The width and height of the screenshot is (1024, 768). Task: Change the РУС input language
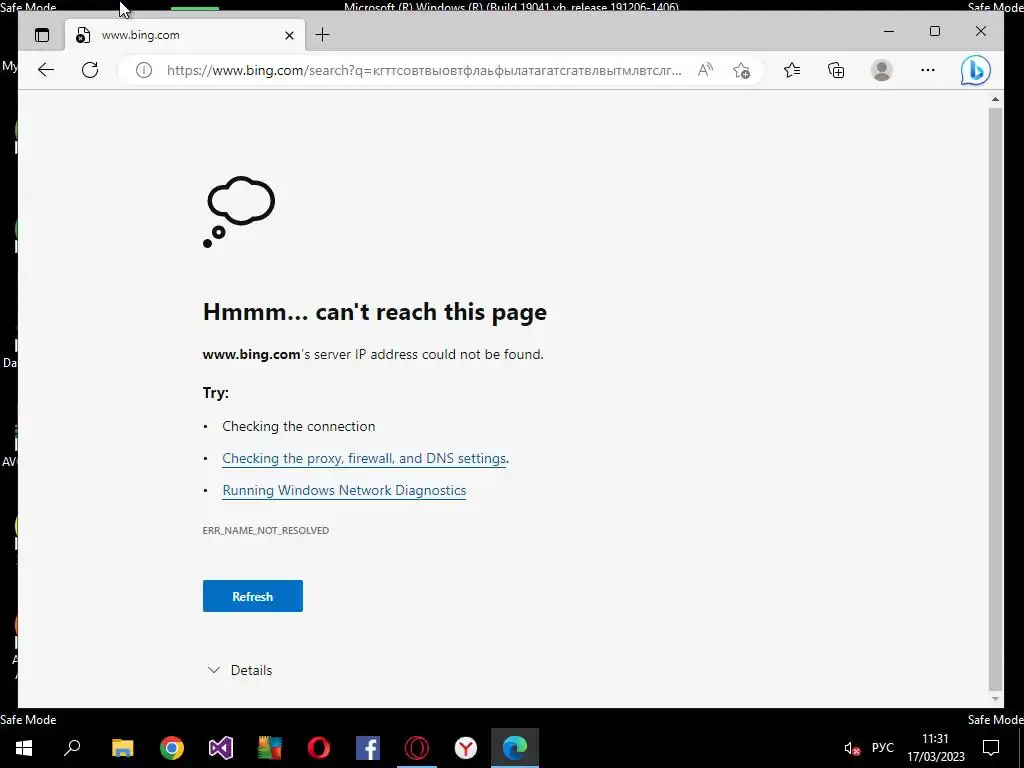882,748
